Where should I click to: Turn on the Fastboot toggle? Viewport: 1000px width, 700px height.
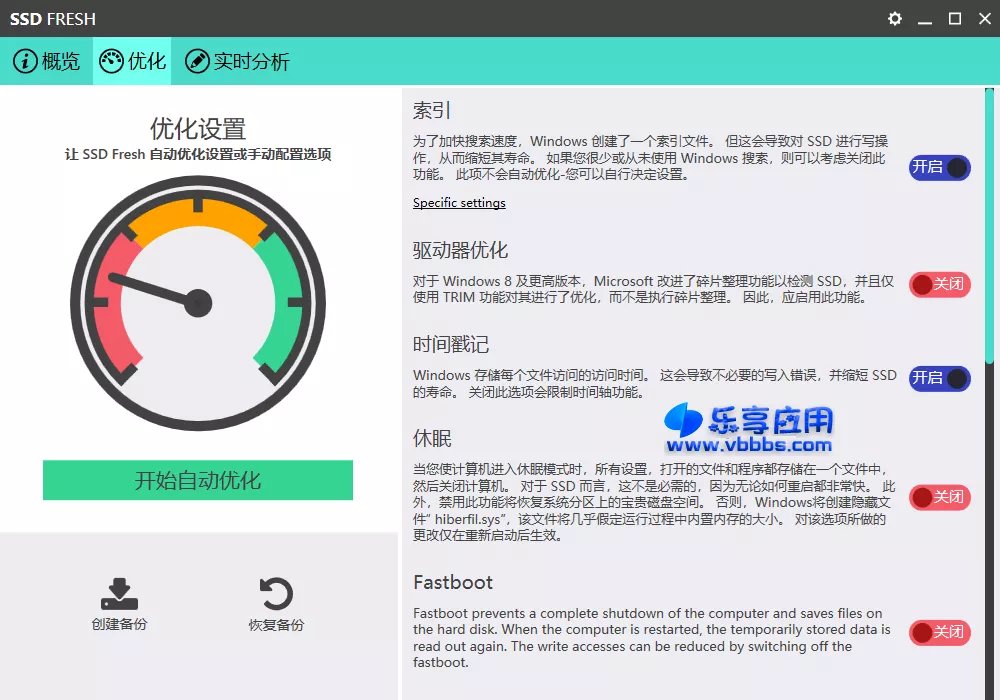[939, 632]
